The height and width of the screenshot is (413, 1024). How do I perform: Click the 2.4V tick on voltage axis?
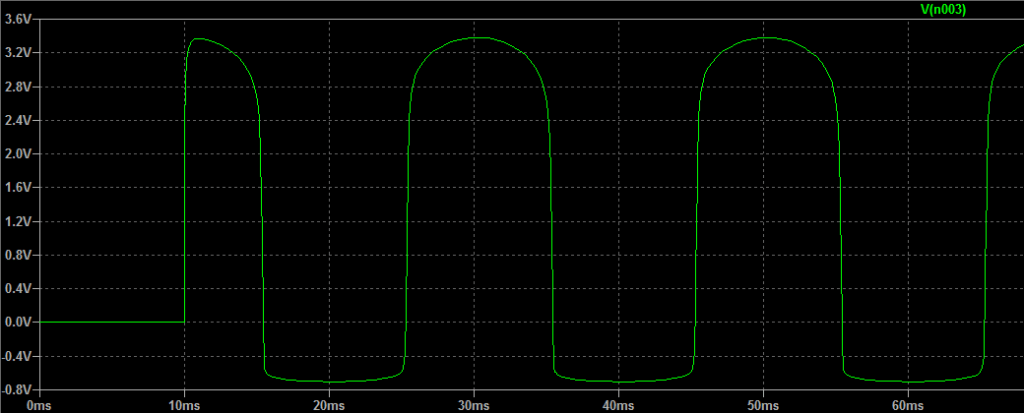18,121
